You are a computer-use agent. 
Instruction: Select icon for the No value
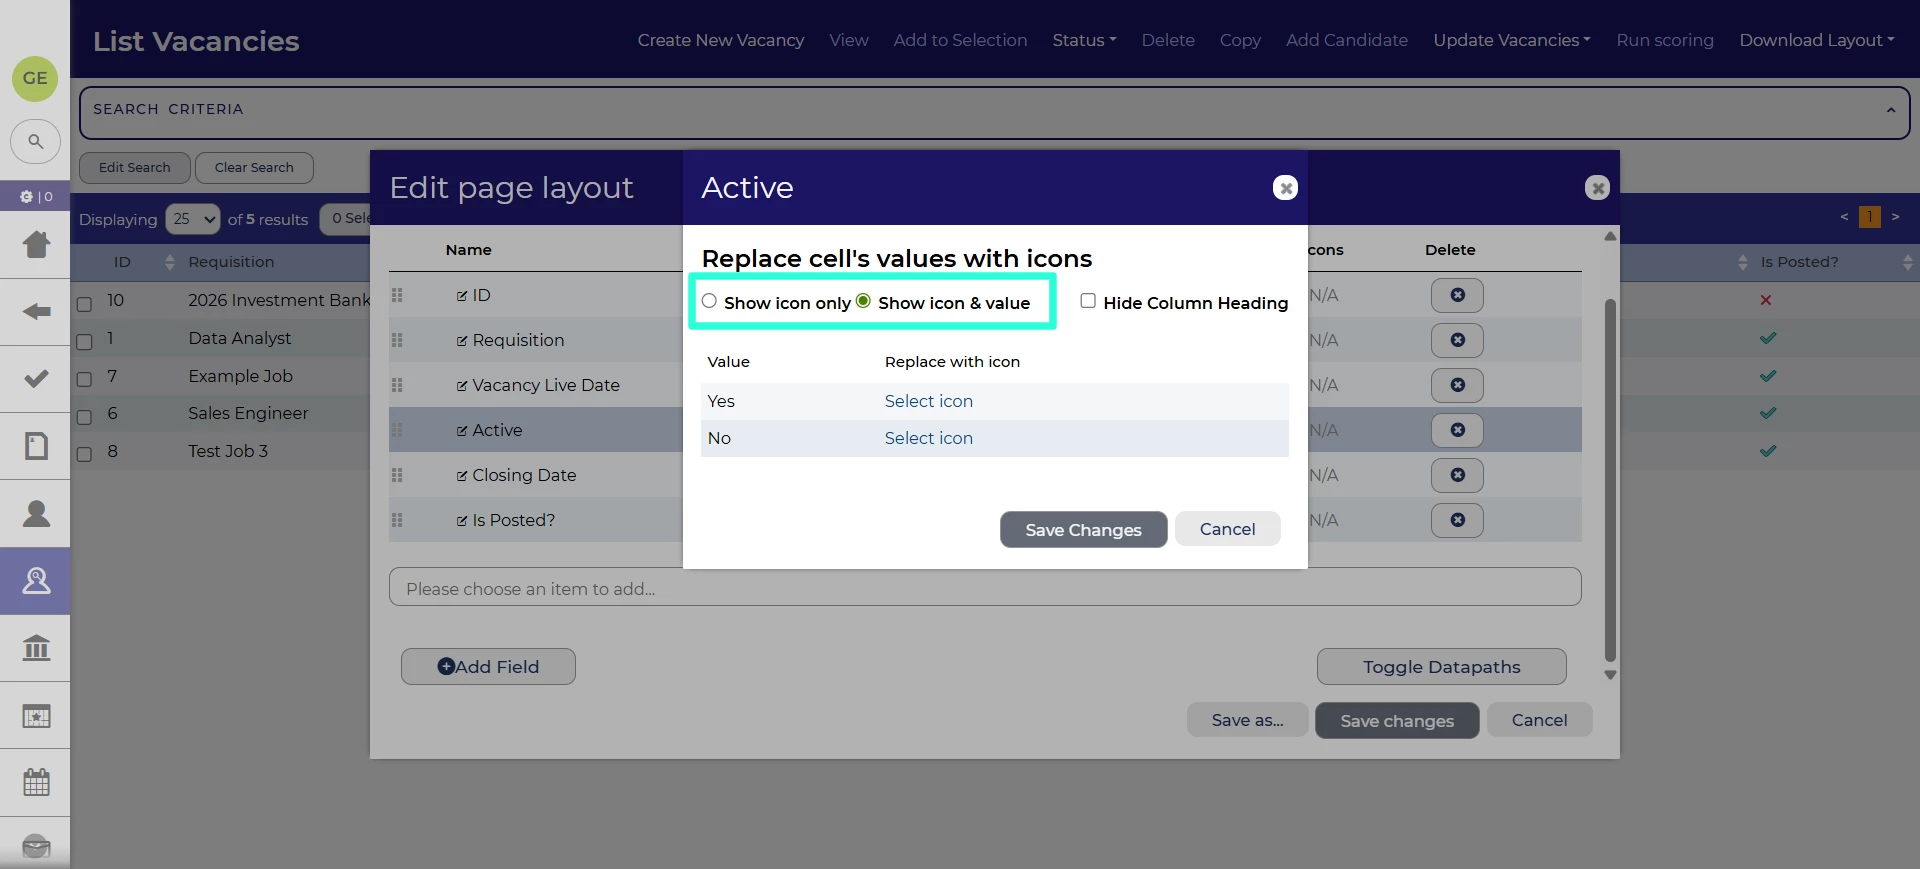928,438
